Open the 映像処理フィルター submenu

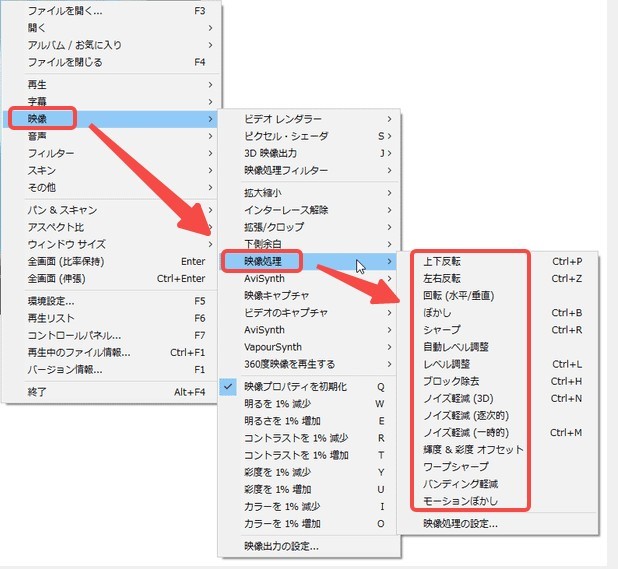pyautogui.click(x=309, y=170)
